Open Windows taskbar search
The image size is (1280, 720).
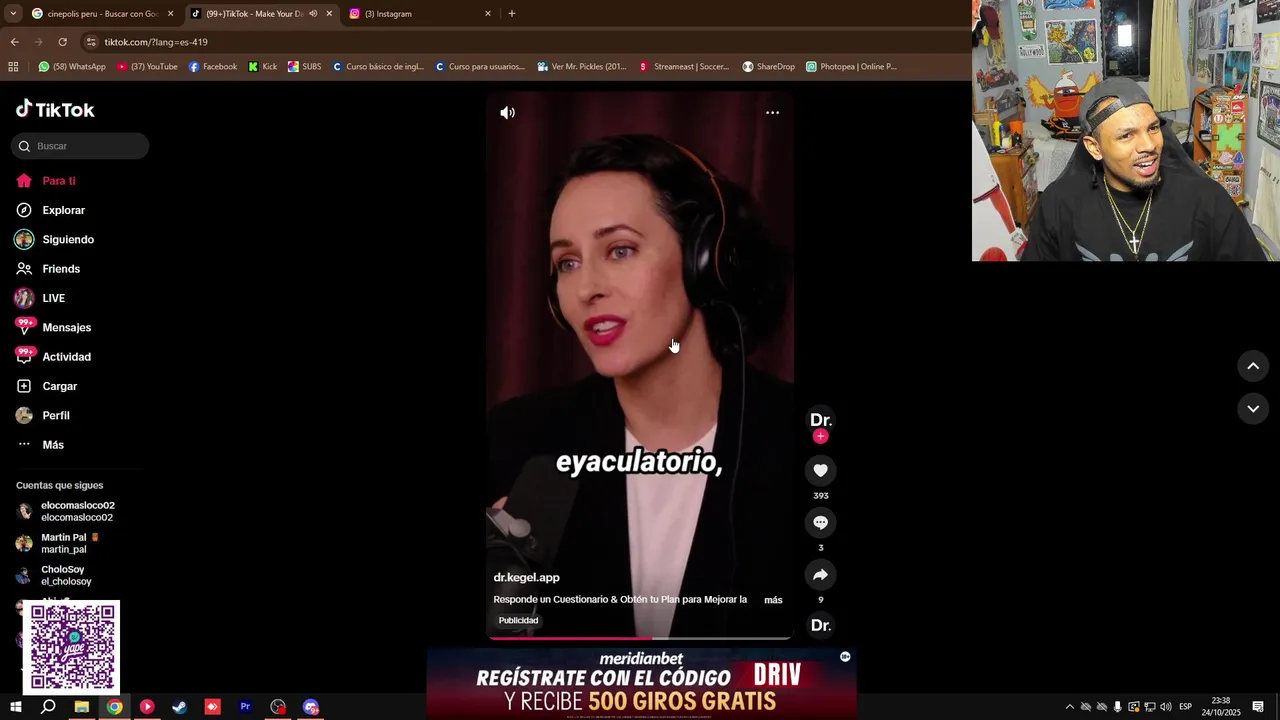48,707
